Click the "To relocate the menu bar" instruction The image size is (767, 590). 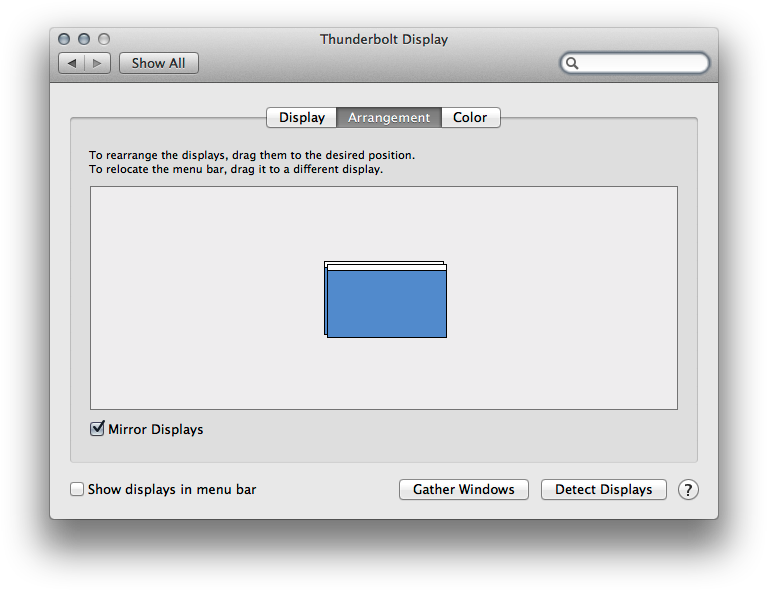[236, 169]
